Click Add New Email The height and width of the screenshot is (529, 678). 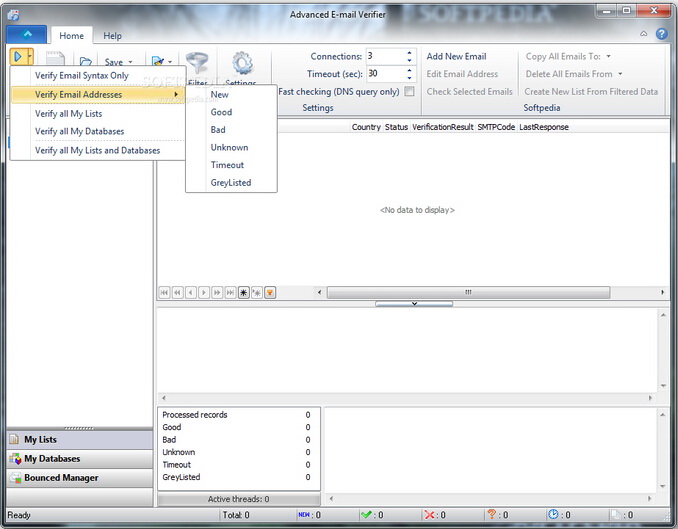pos(457,56)
